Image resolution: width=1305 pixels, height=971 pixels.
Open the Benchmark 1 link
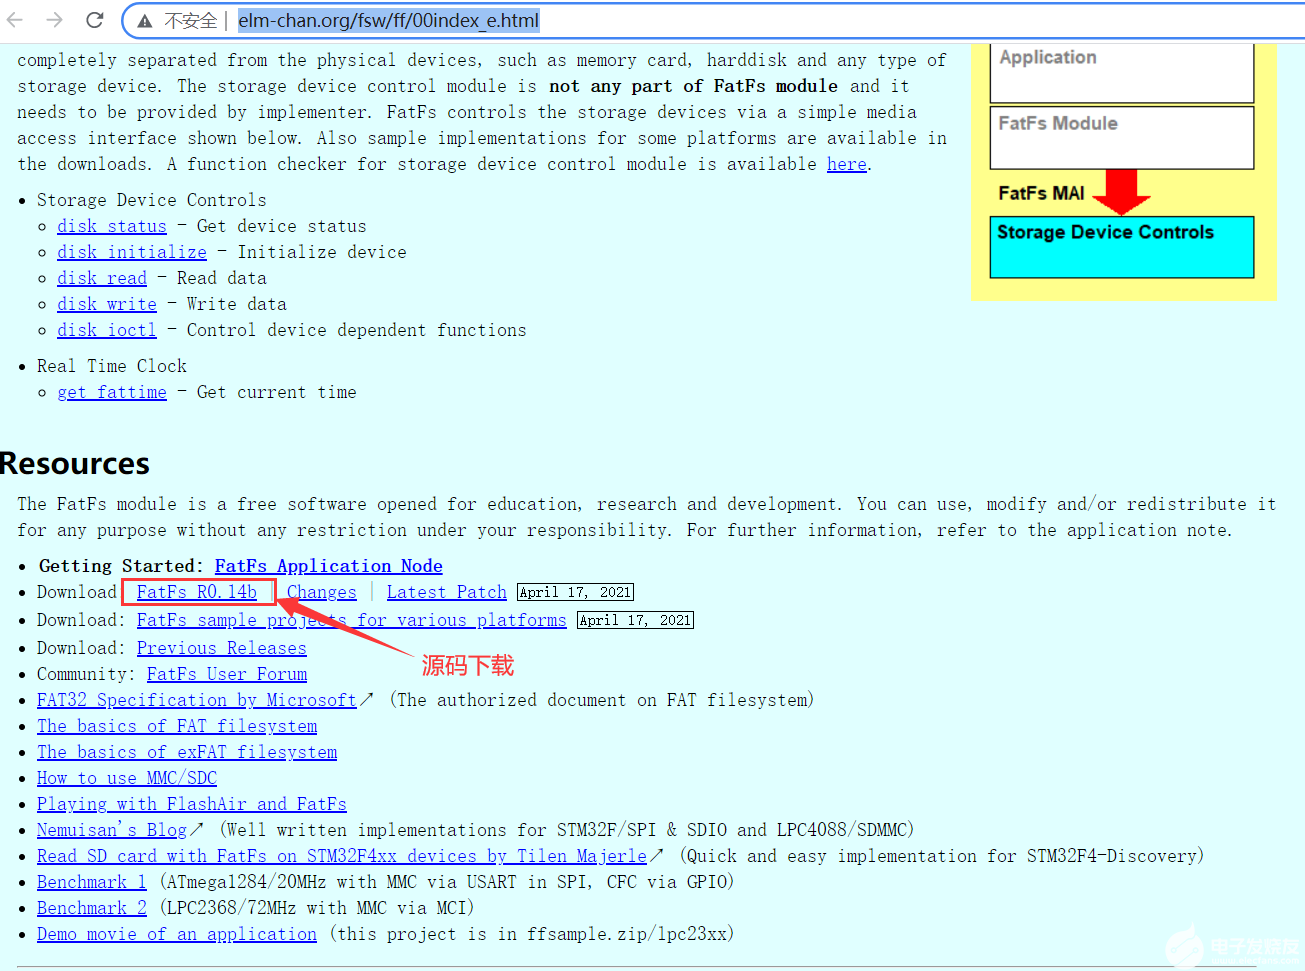pos(92,882)
